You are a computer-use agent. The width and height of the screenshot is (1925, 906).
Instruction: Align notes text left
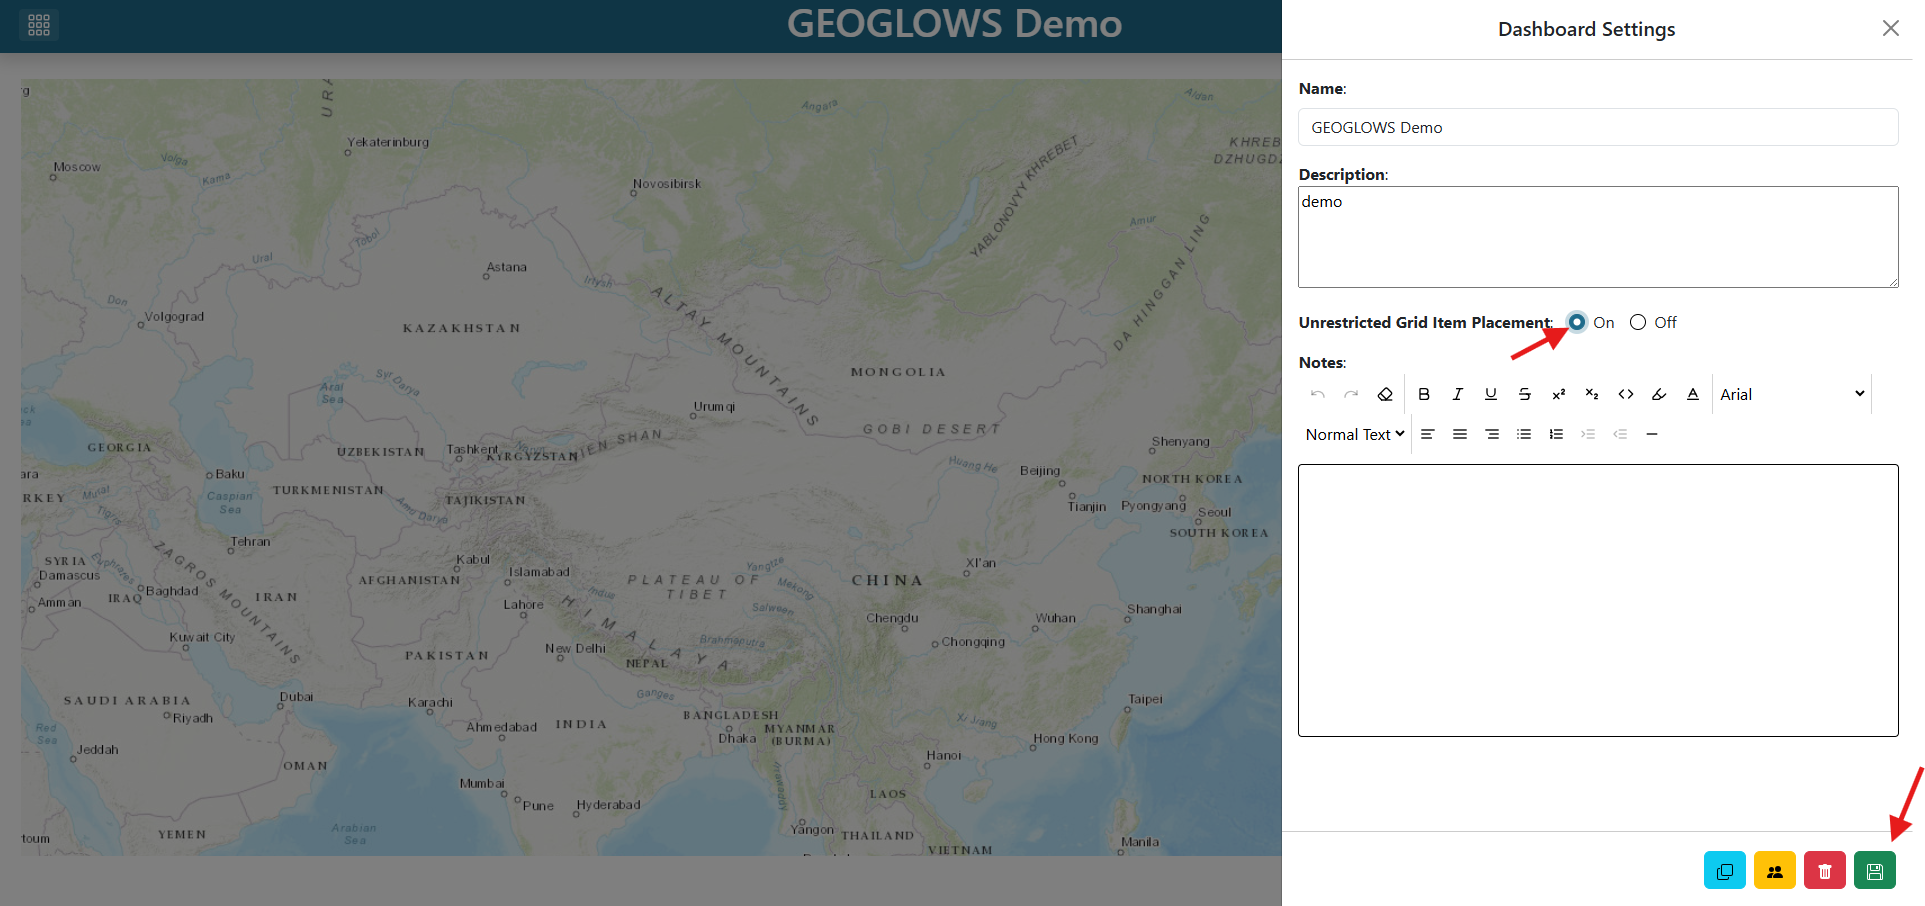coord(1428,434)
